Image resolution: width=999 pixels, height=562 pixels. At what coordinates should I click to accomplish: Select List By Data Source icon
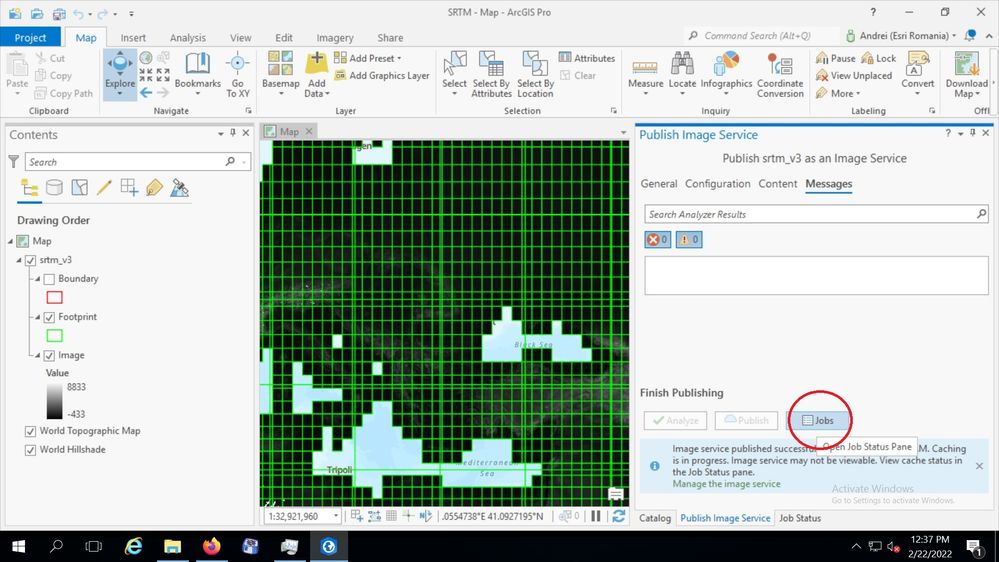pos(54,187)
